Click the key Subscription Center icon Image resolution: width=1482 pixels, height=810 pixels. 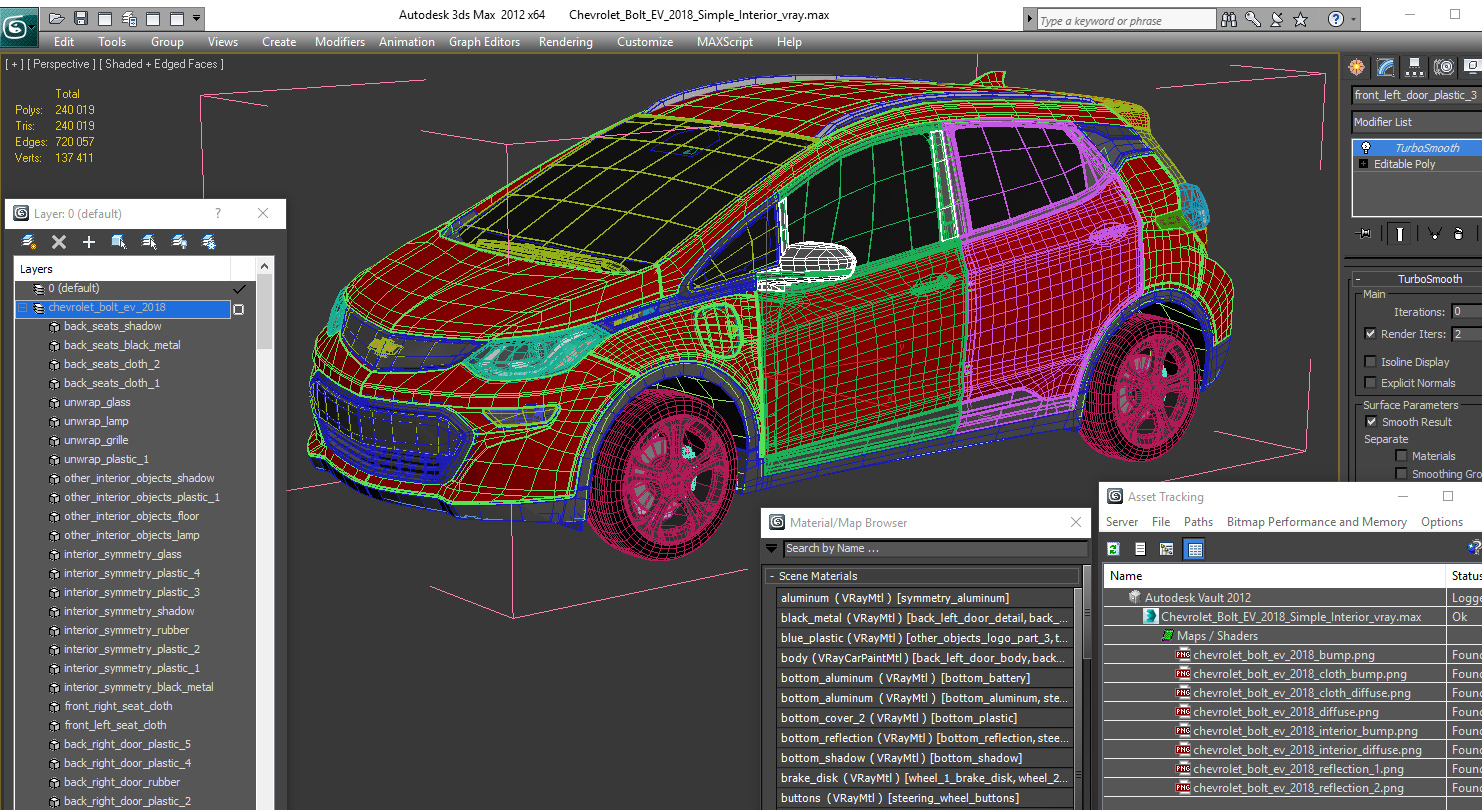pyautogui.click(x=1252, y=19)
